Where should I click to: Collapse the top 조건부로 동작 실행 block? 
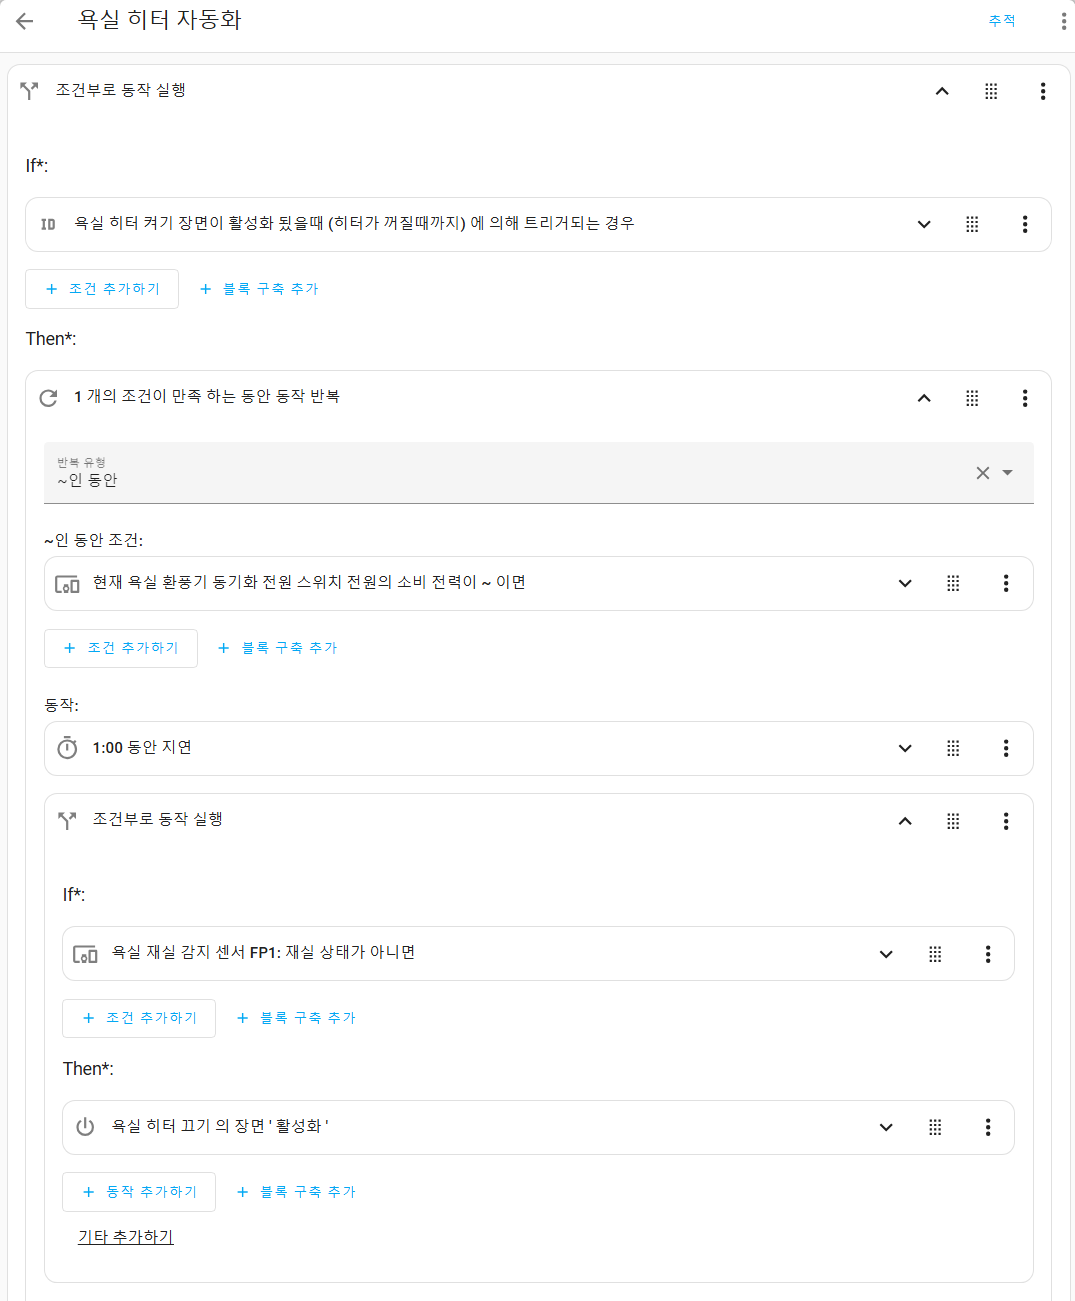942,91
